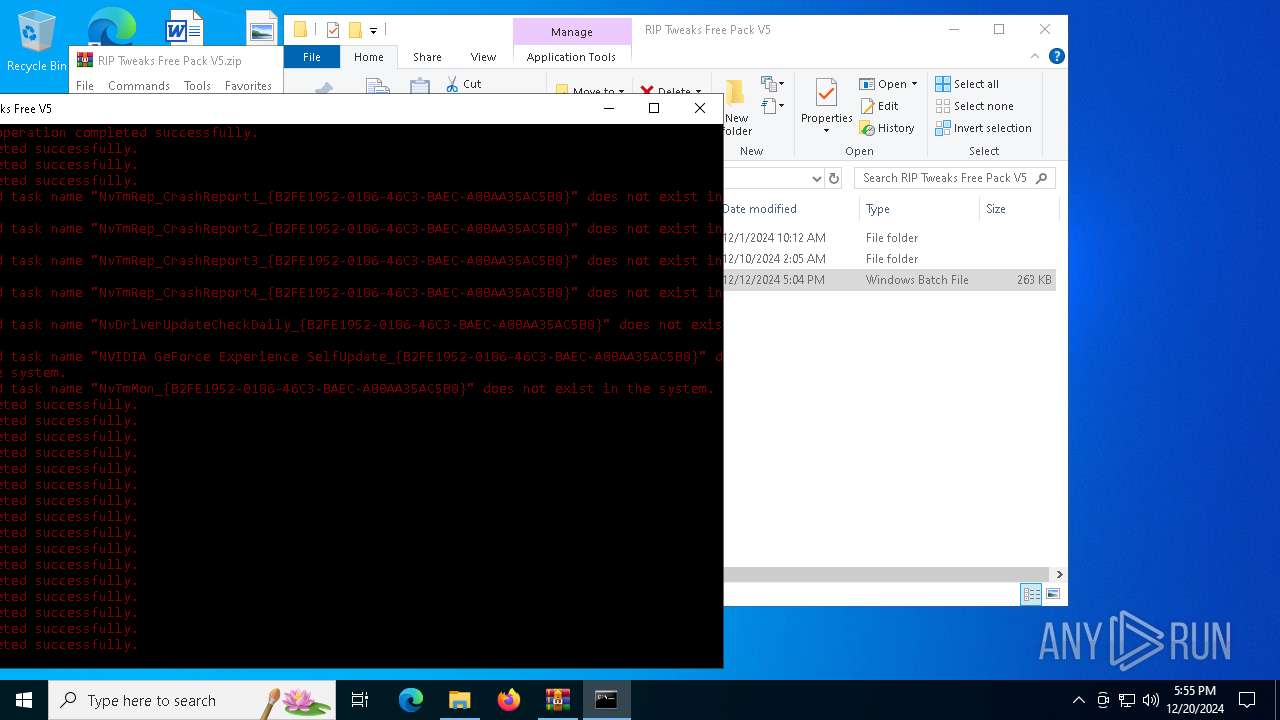
Task: Expand the Open button dropdown arrow
Action: tap(914, 84)
